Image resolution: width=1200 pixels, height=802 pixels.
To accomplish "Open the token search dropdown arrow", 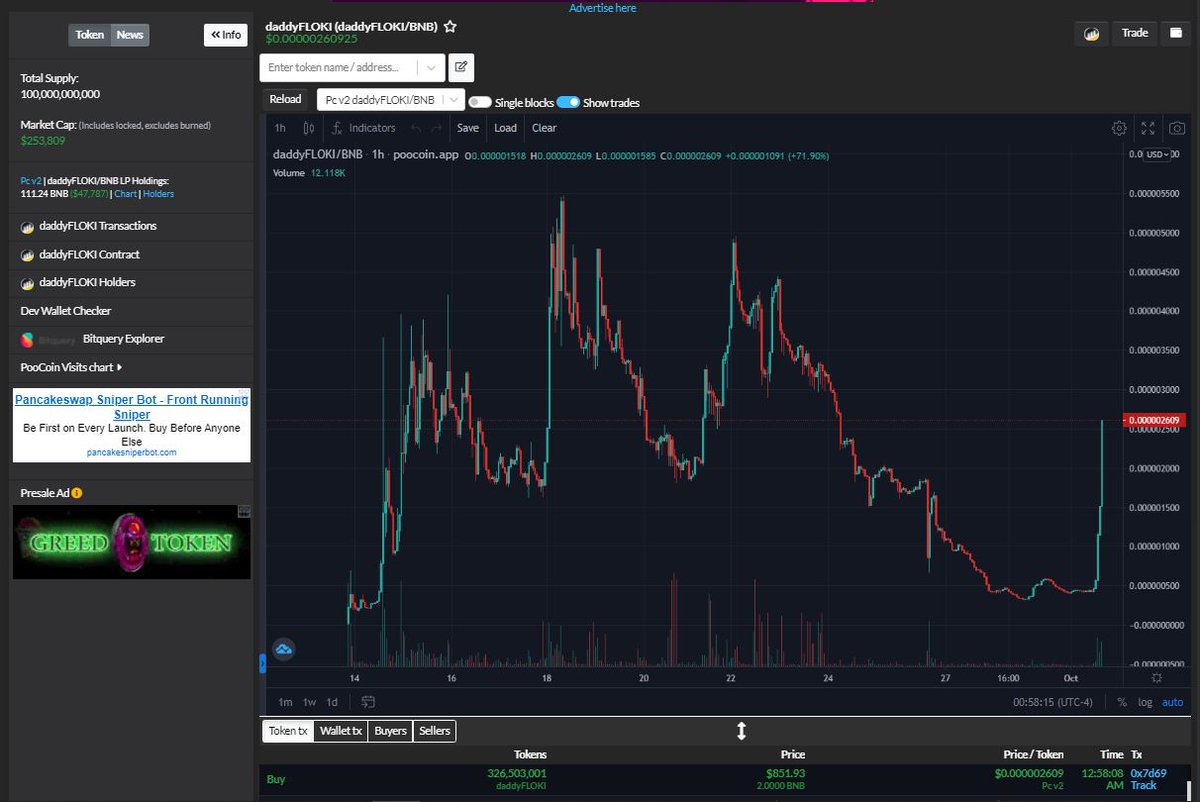I will pyautogui.click(x=430, y=67).
